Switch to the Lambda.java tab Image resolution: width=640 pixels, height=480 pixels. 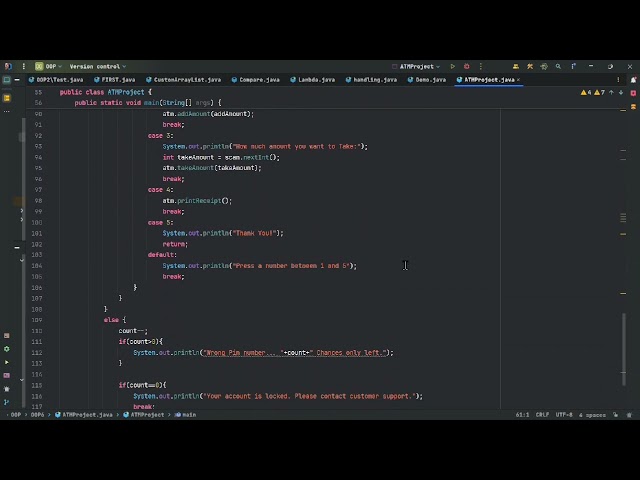[x=313, y=80]
